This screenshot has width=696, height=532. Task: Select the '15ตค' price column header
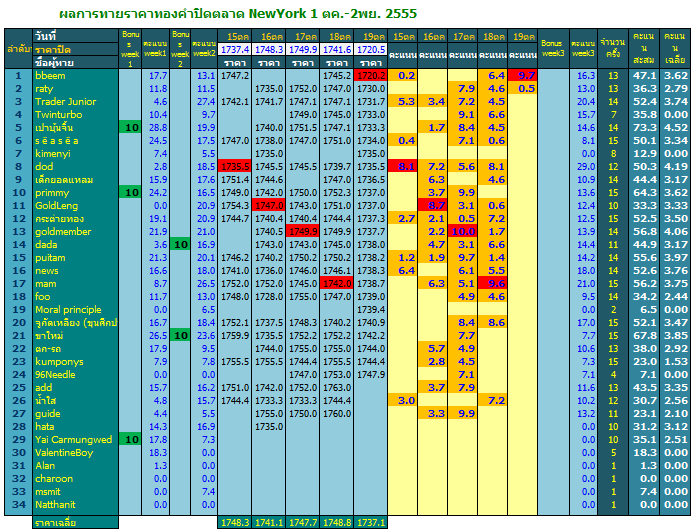(235, 36)
